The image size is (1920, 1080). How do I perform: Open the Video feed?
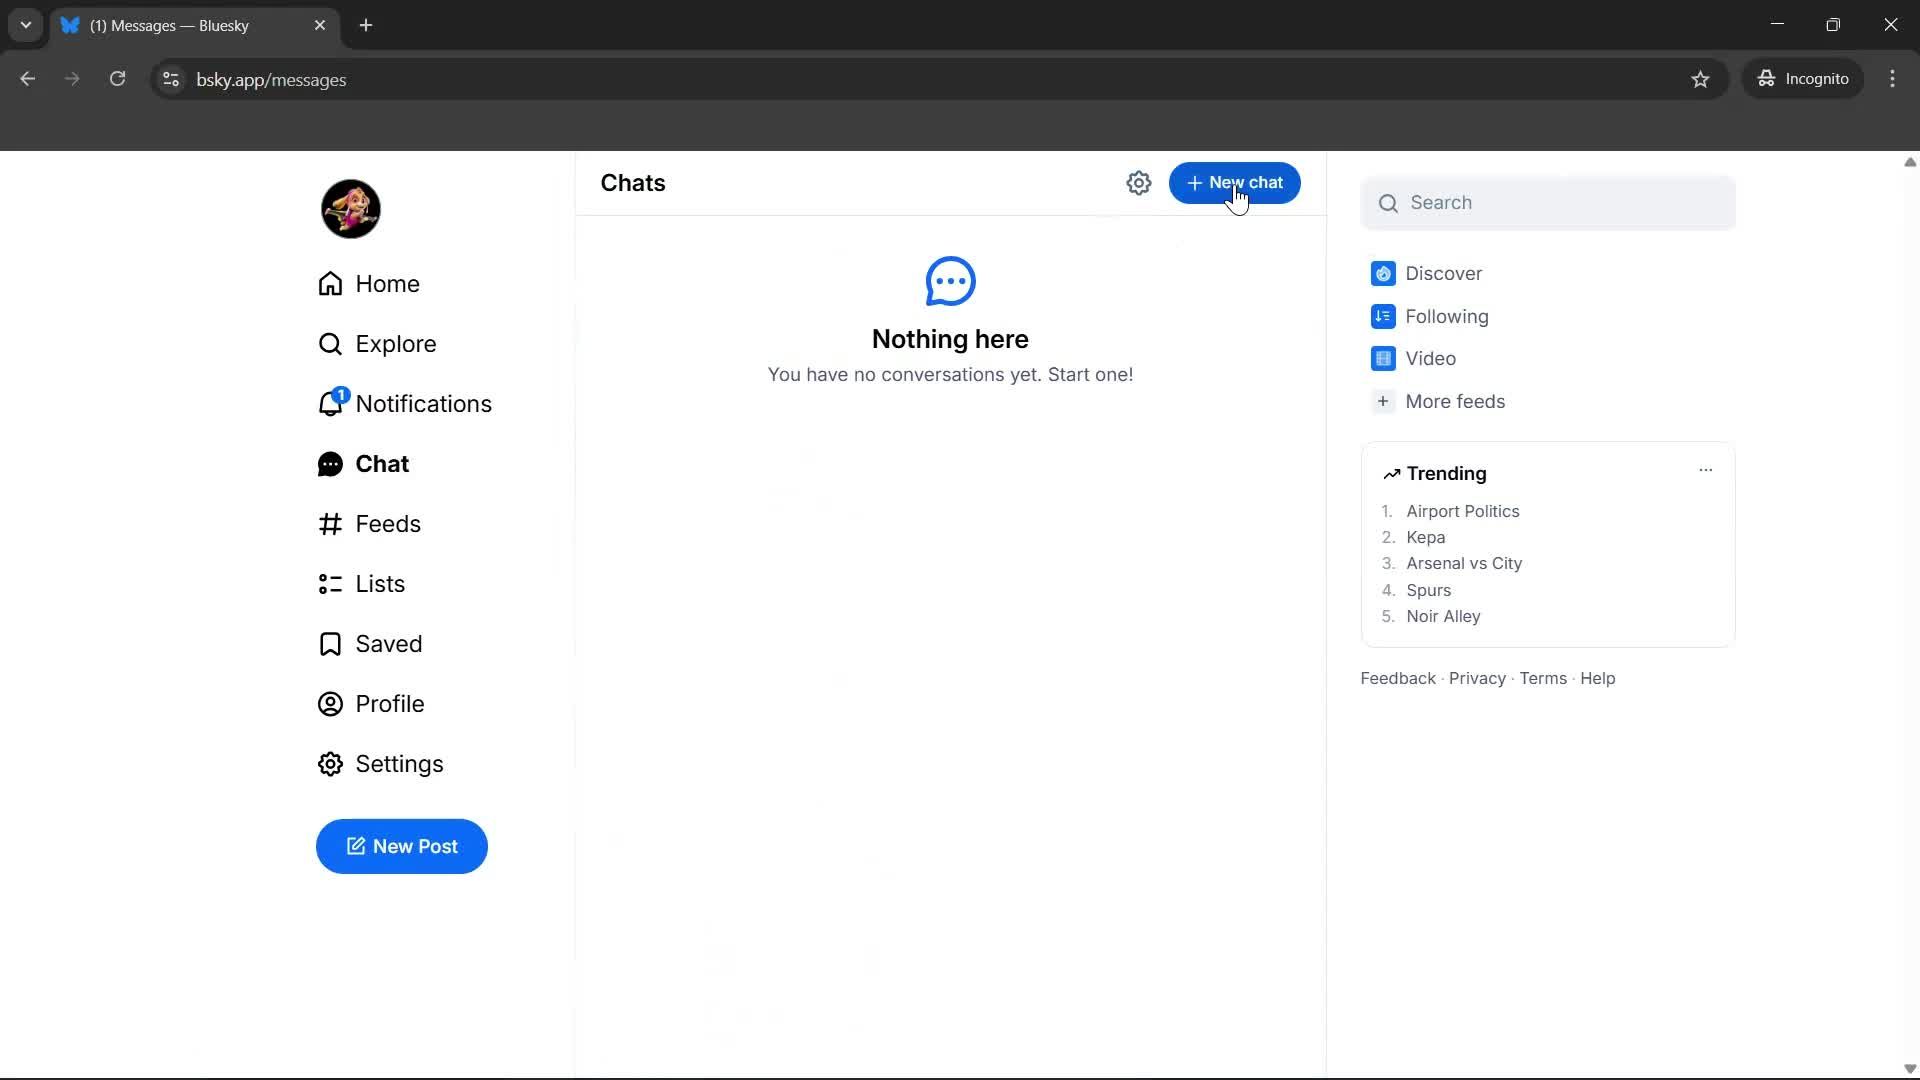(1430, 358)
